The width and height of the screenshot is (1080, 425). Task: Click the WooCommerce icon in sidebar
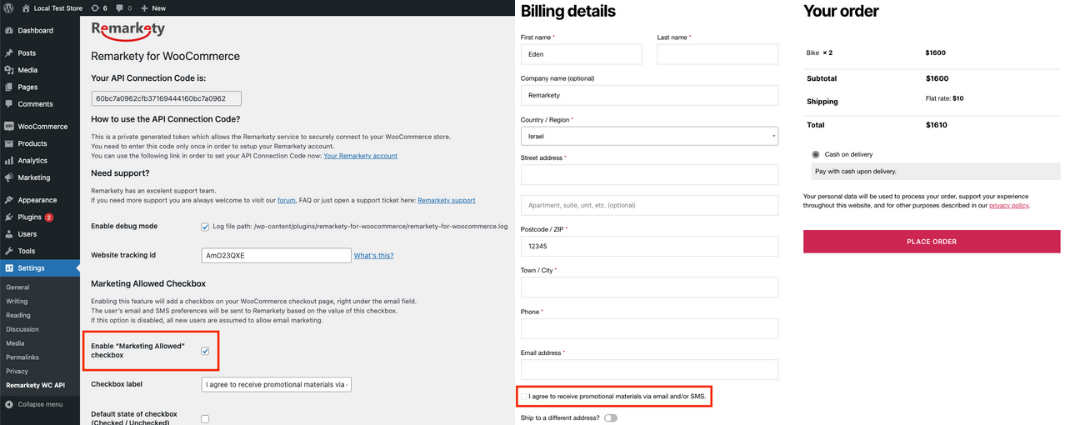click(x=9, y=127)
